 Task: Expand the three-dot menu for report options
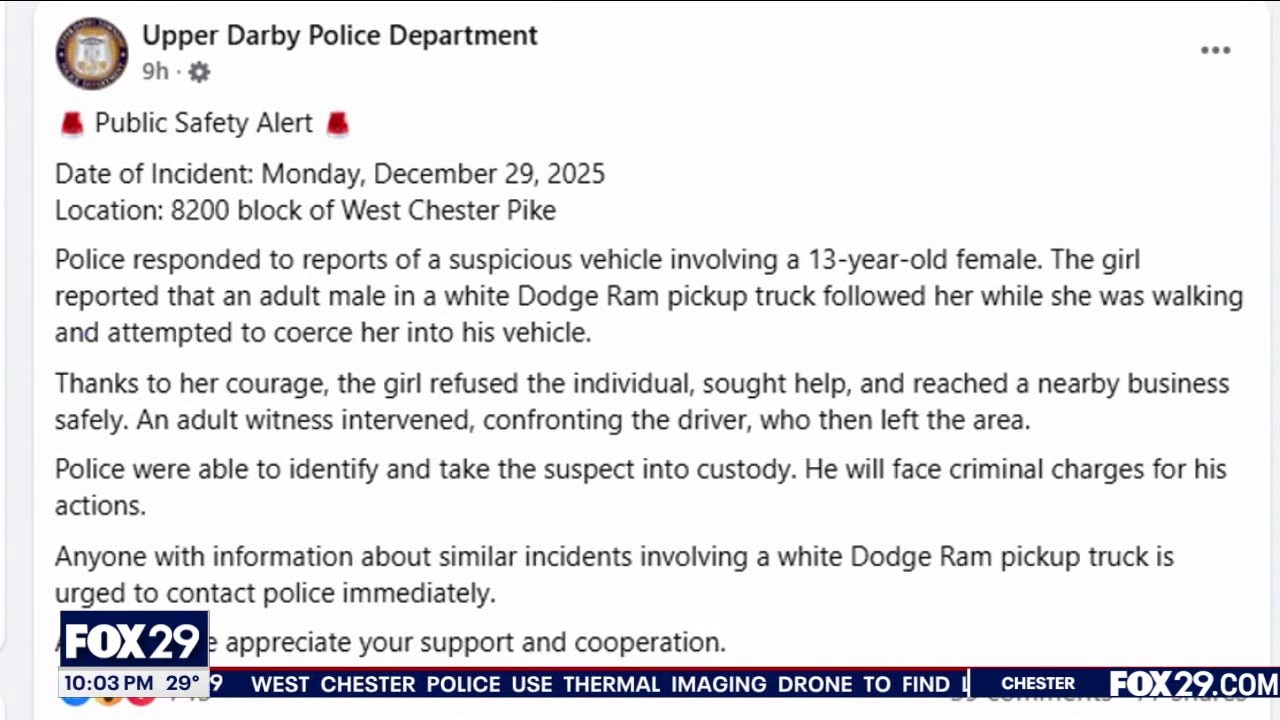pyautogui.click(x=1215, y=50)
